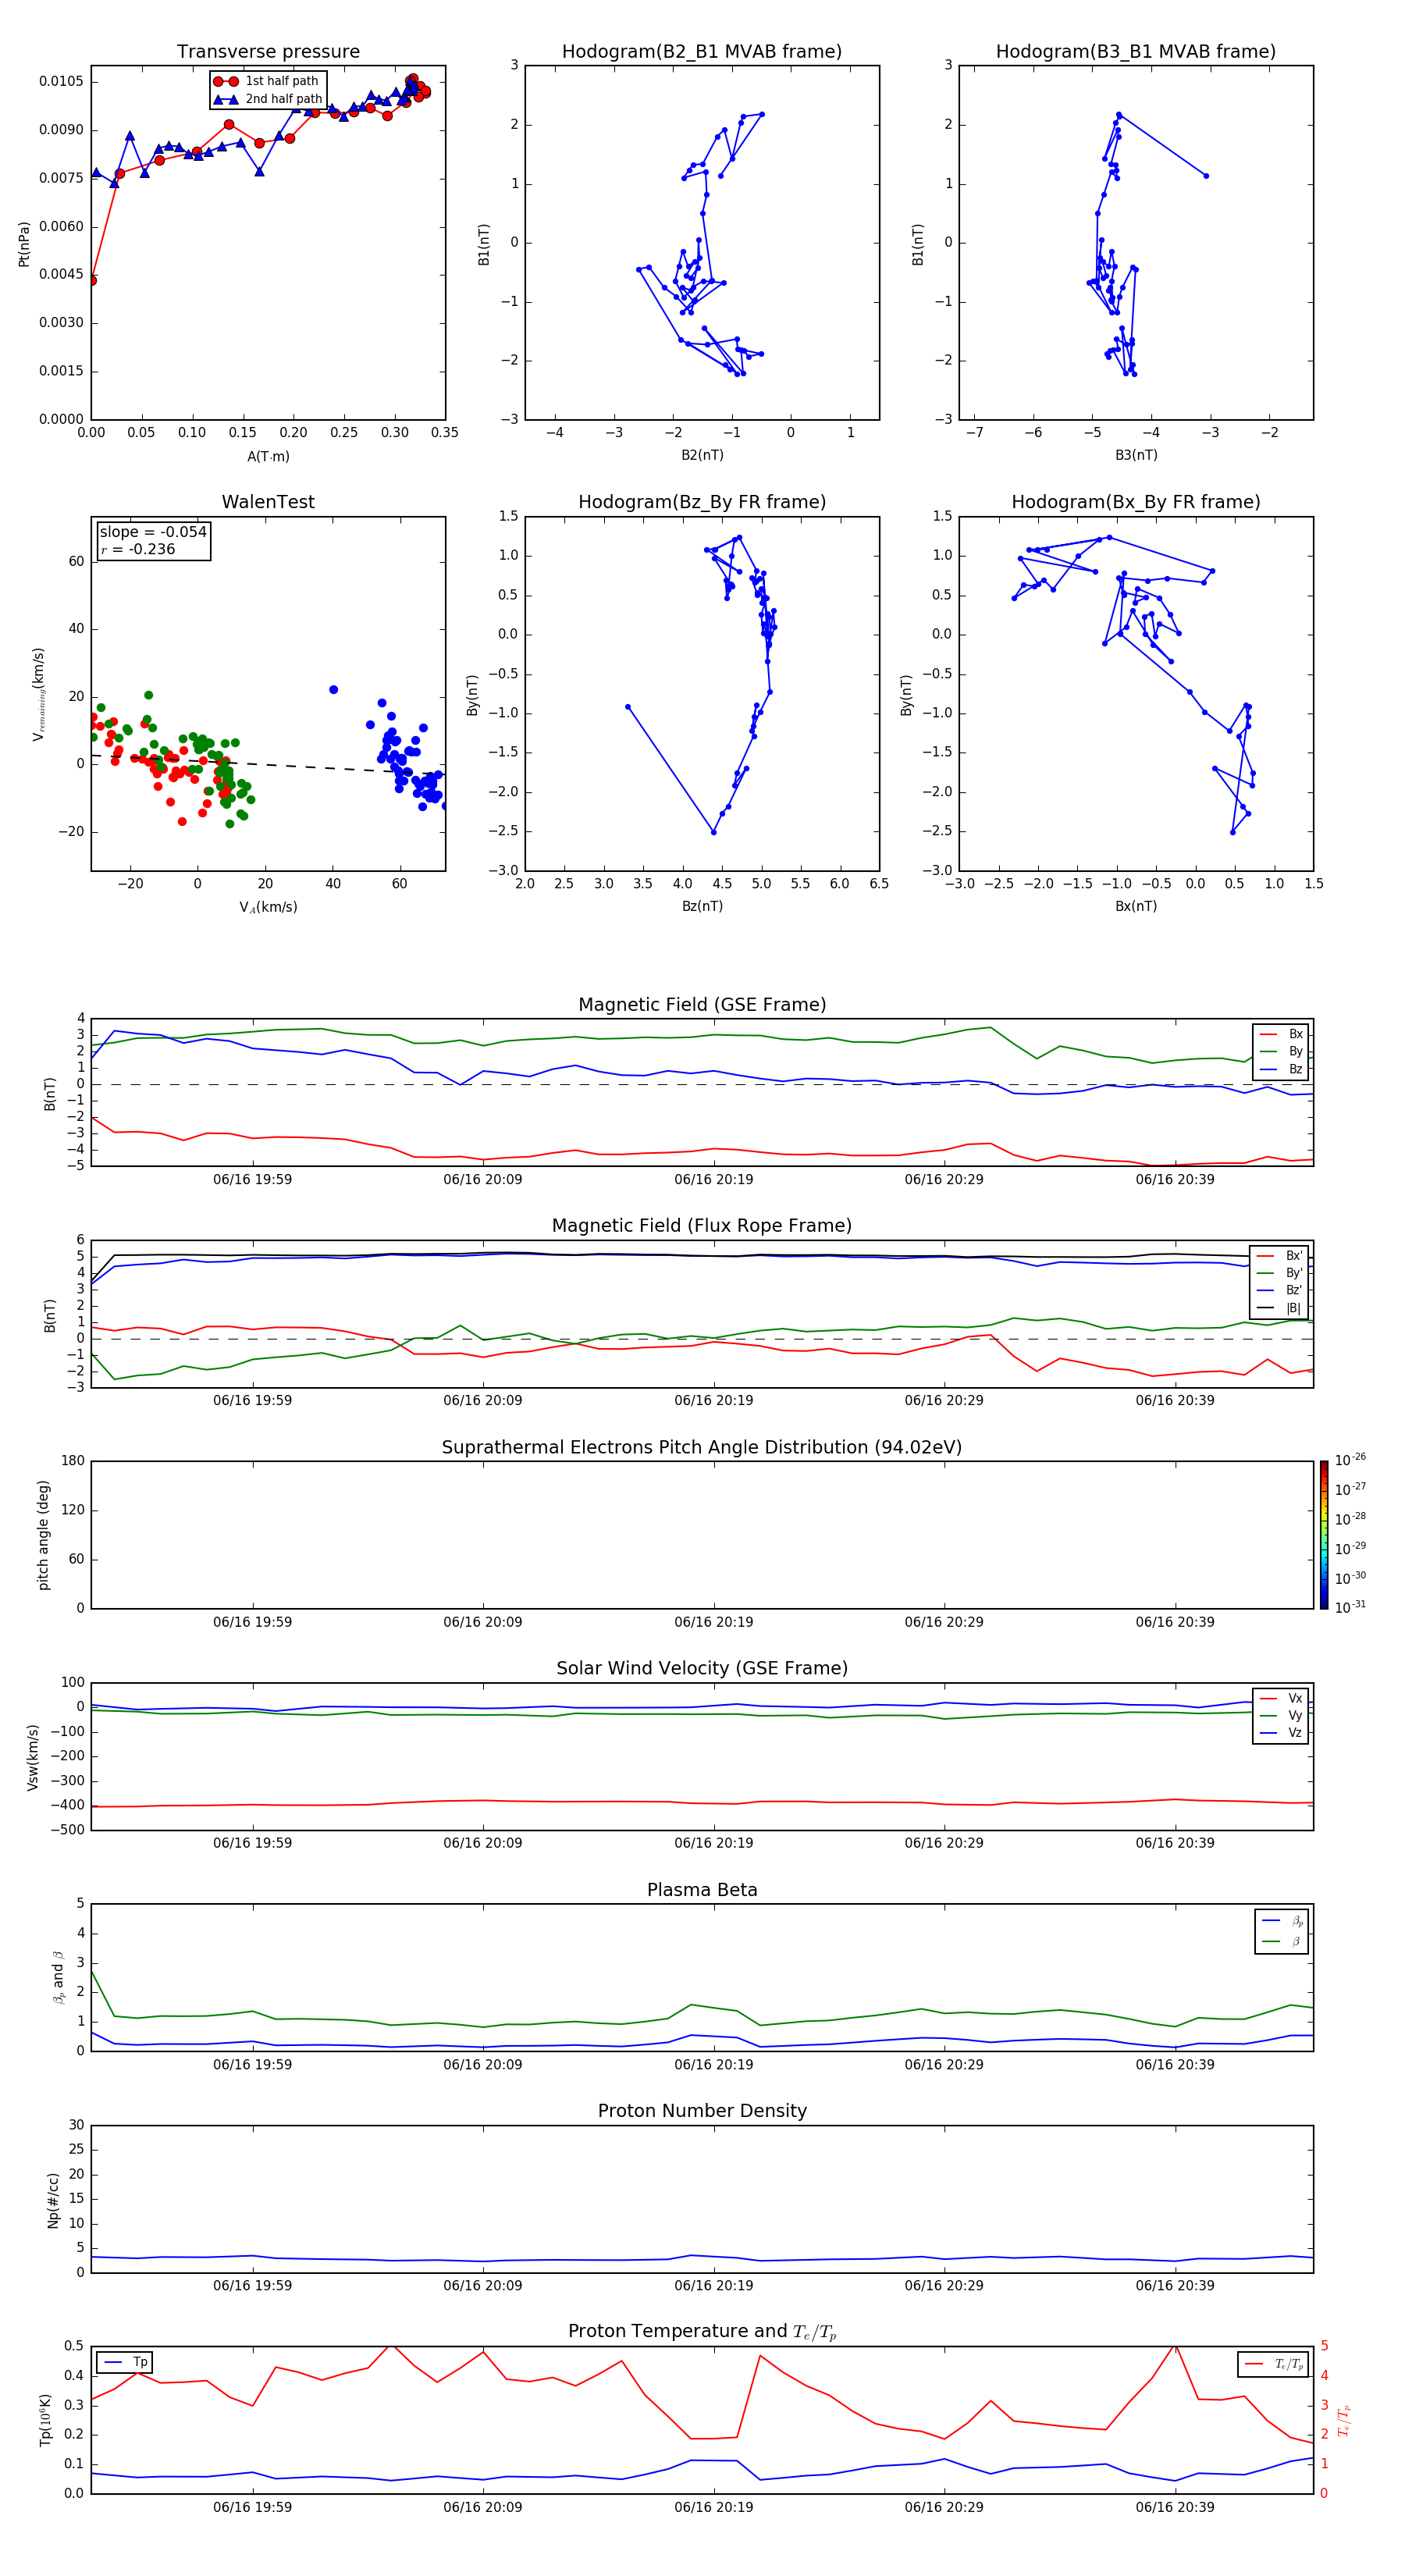Viewport: 1405px width, 2576px height.
Task: Click '0.0105' tick on transverse pressure axis
Action: pyautogui.click(x=61, y=81)
